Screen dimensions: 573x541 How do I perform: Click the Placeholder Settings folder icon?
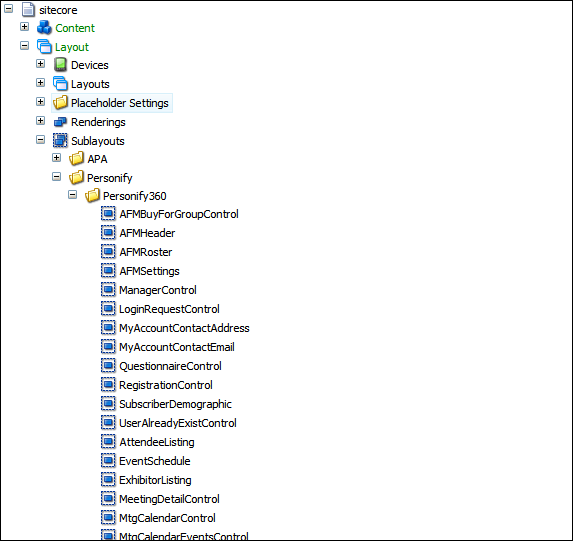click(x=60, y=103)
